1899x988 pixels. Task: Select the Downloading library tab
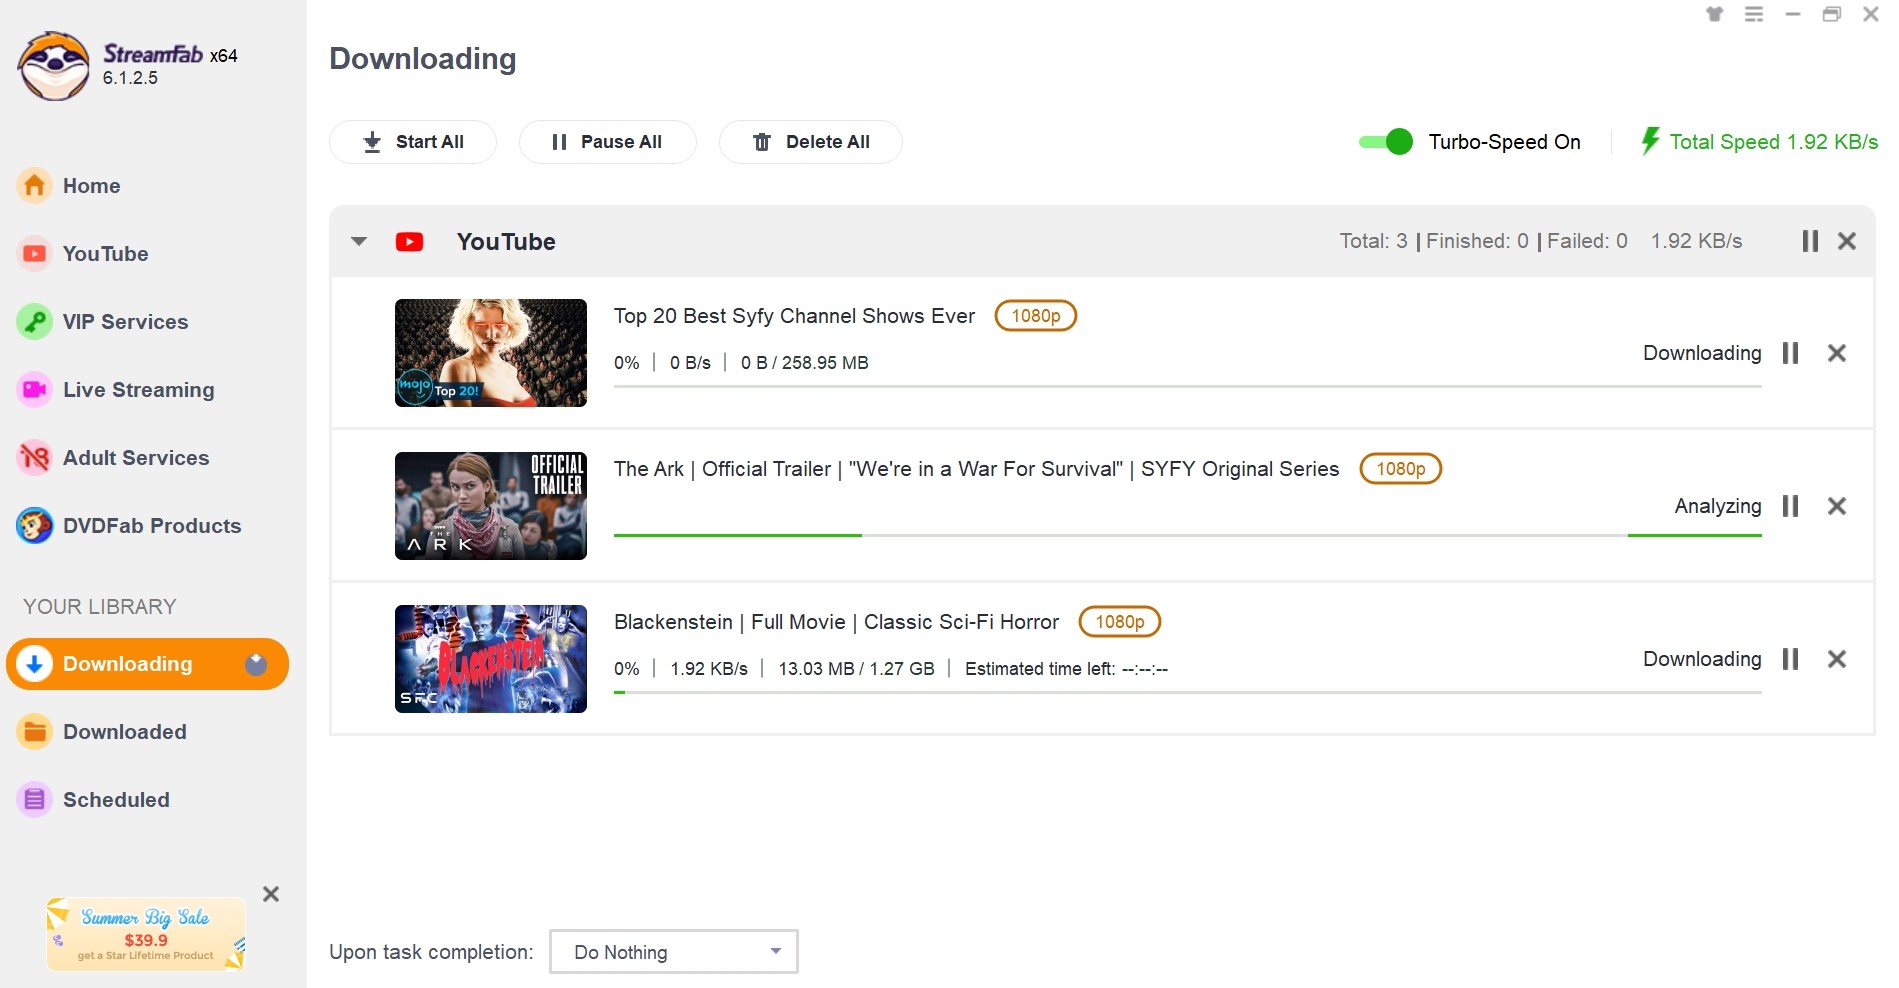148,664
